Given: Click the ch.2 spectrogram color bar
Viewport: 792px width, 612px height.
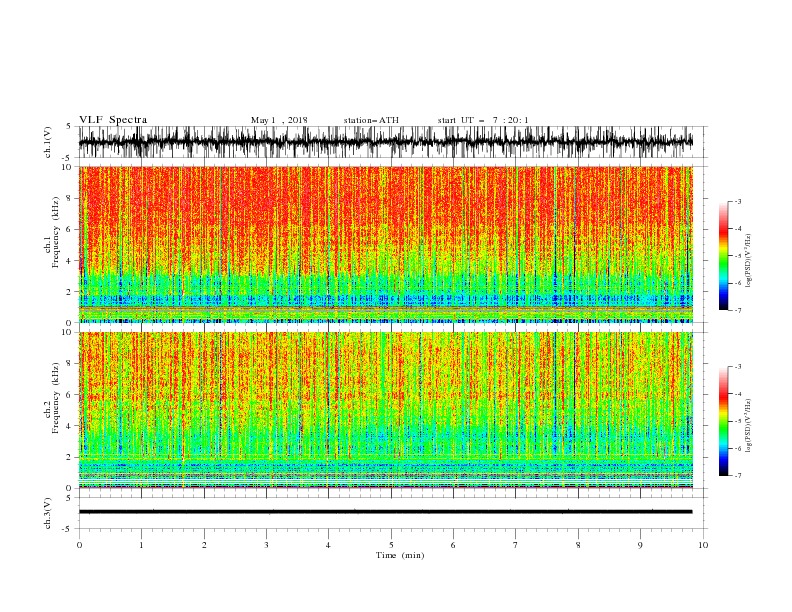Looking at the screenshot, I should [723, 421].
